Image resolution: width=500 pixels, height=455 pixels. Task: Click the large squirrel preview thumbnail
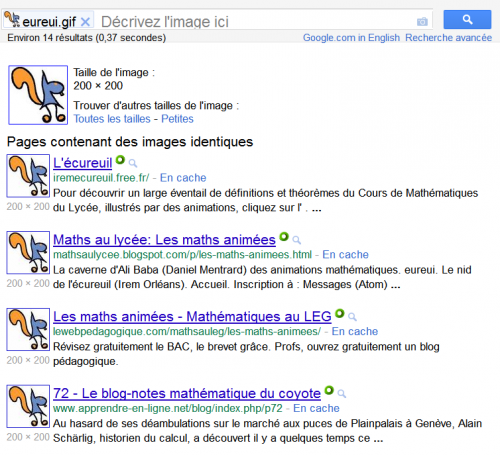38,95
